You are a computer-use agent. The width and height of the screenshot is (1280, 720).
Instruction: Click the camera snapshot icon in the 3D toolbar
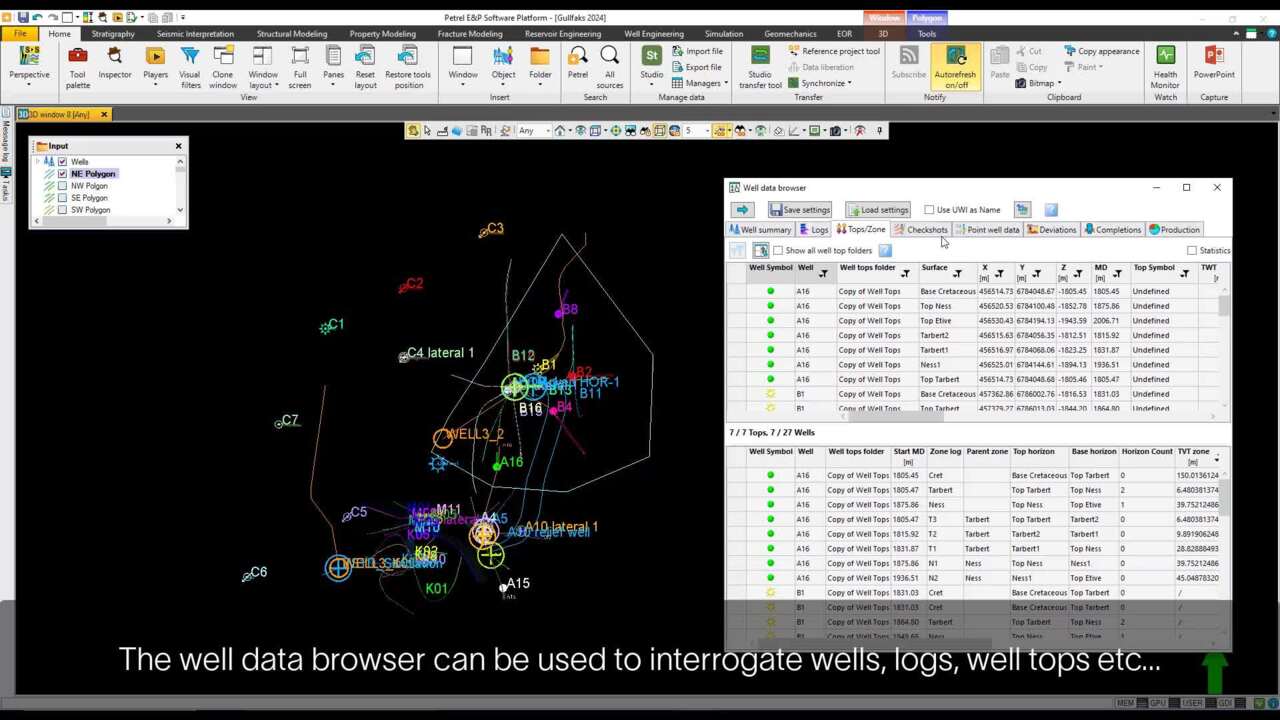pos(835,131)
